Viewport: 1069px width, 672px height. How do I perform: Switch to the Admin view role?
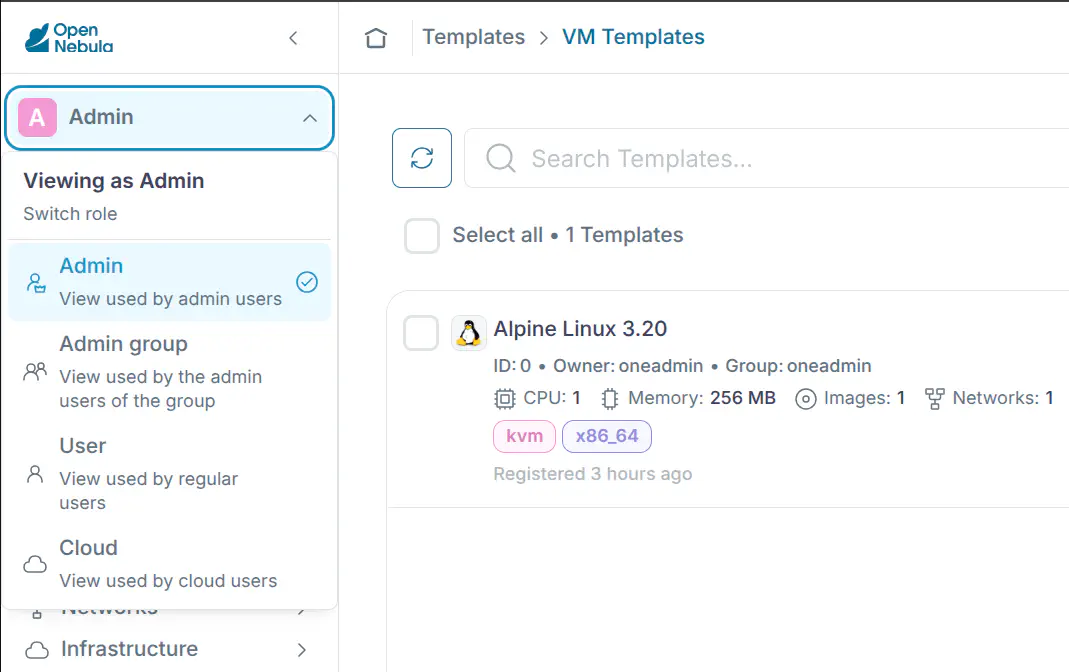[169, 281]
